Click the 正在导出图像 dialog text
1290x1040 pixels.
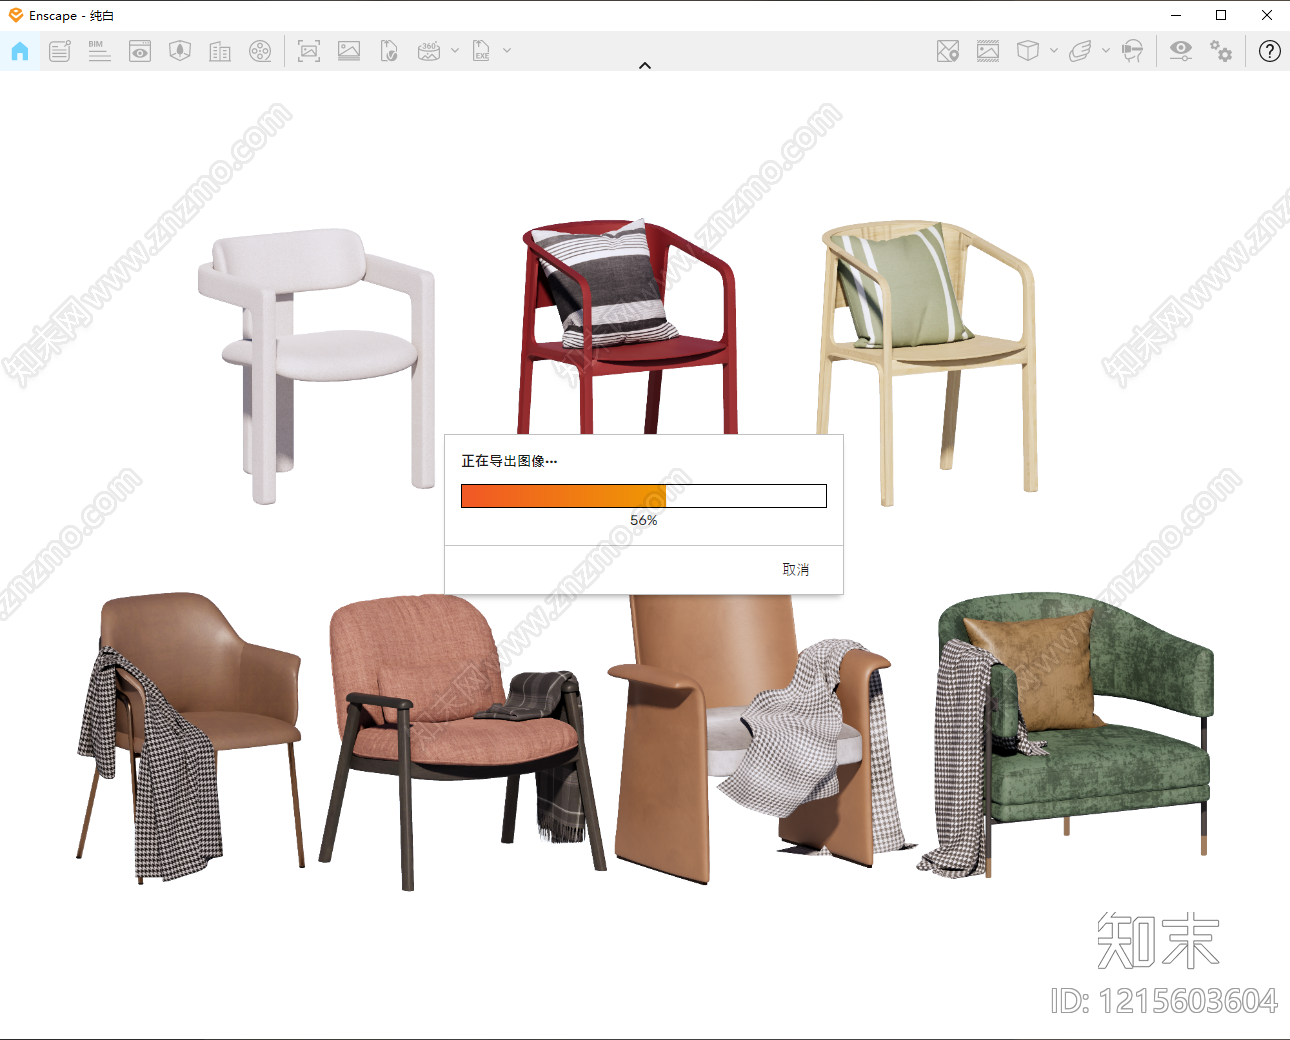click(509, 461)
